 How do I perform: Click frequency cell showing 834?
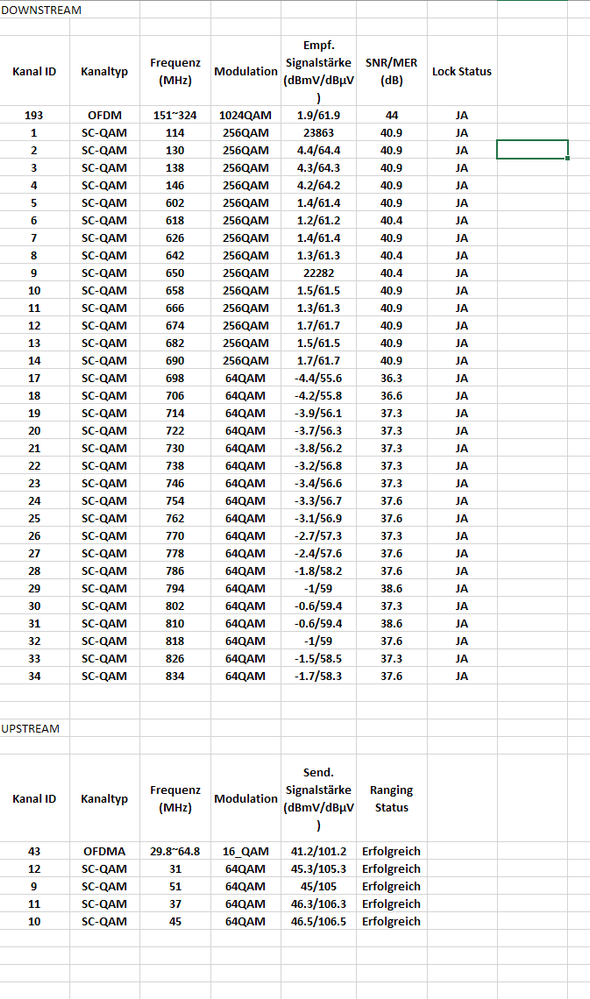[175, 676]
